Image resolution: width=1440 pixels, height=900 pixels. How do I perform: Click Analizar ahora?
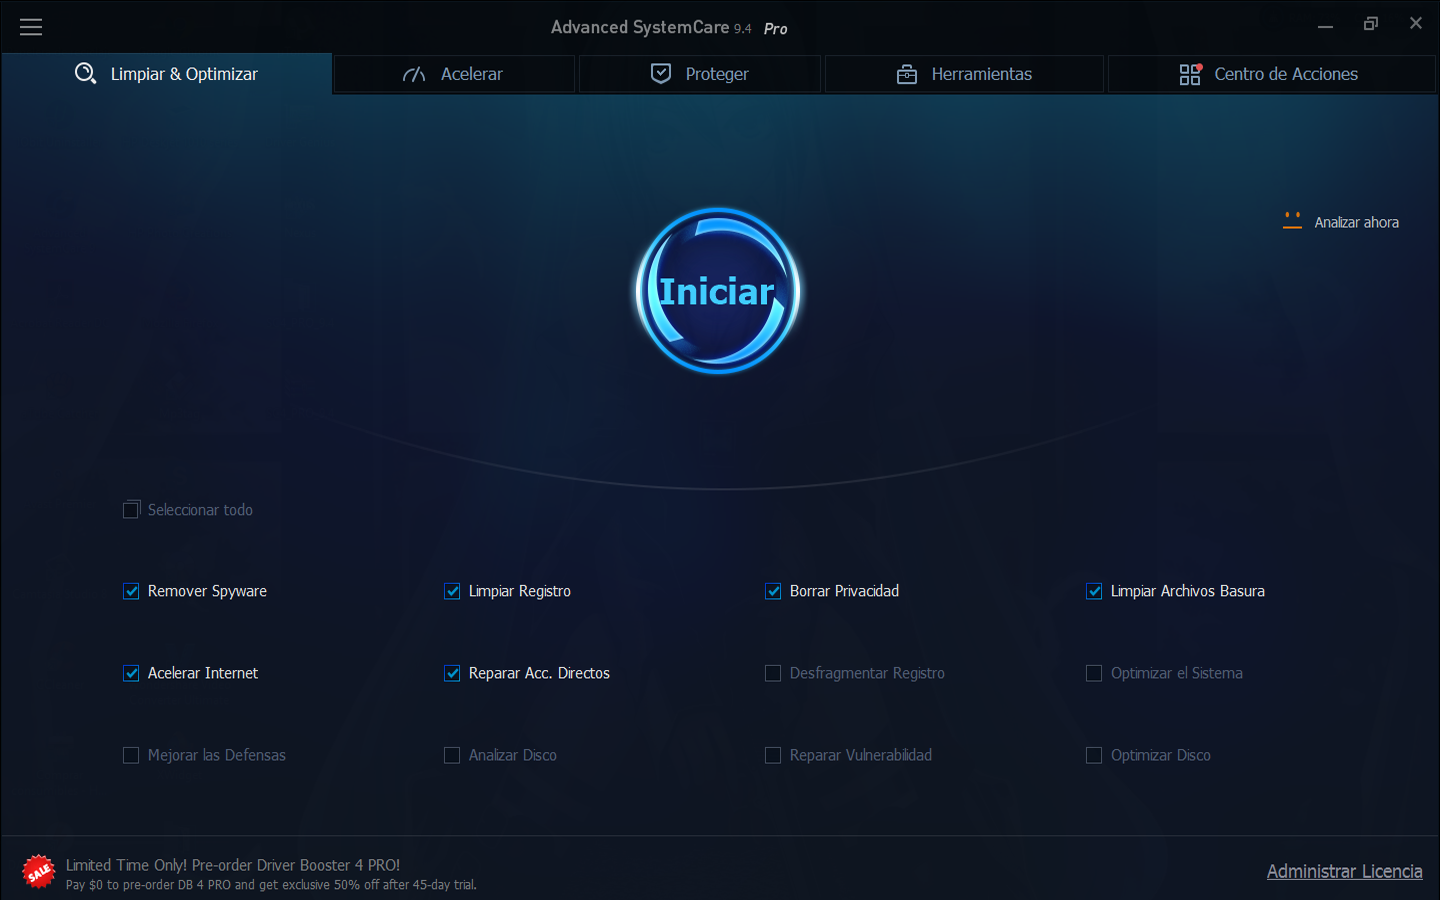click(x=1356, y=222)
